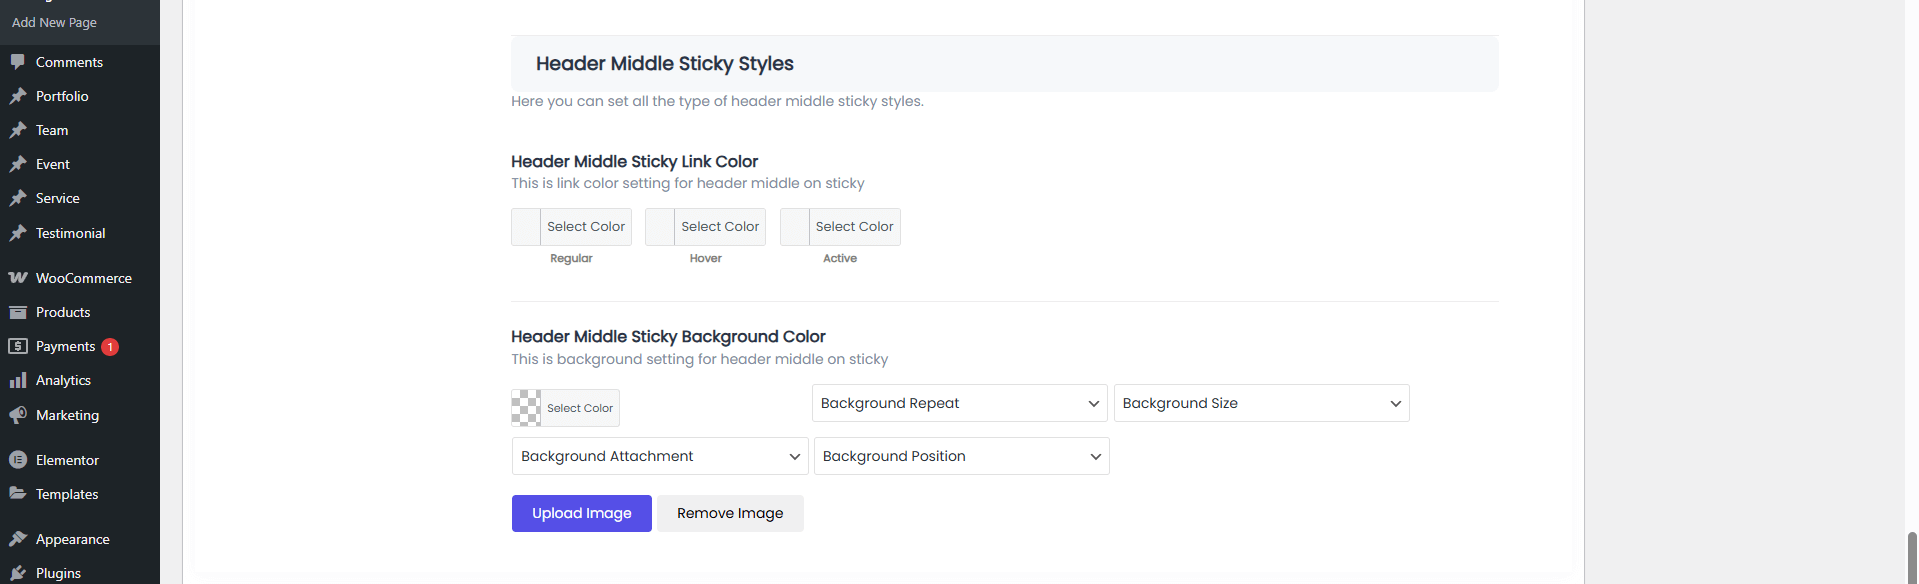Screen dimensions: 1919x584
Task: Click the Portfolio pin icon in sidebar
Action: 18,96
